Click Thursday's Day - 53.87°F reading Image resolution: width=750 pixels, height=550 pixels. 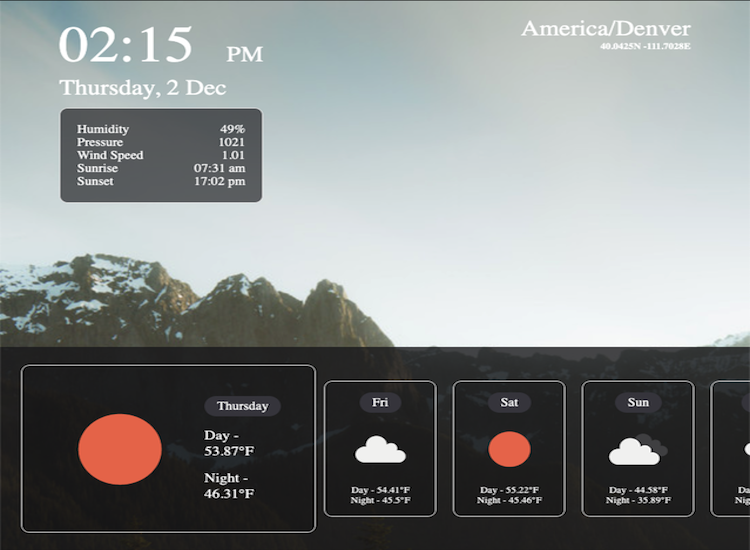point(229,443)
